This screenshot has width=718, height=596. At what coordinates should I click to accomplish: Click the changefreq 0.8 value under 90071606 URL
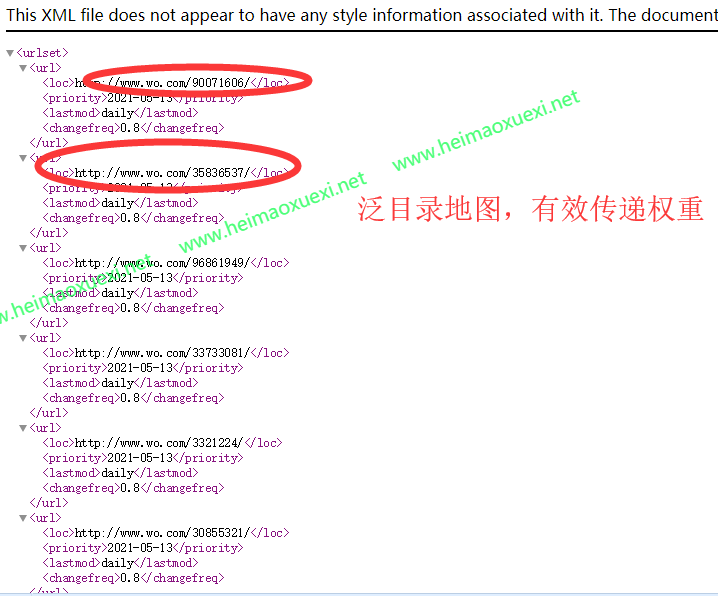point(129,128)
